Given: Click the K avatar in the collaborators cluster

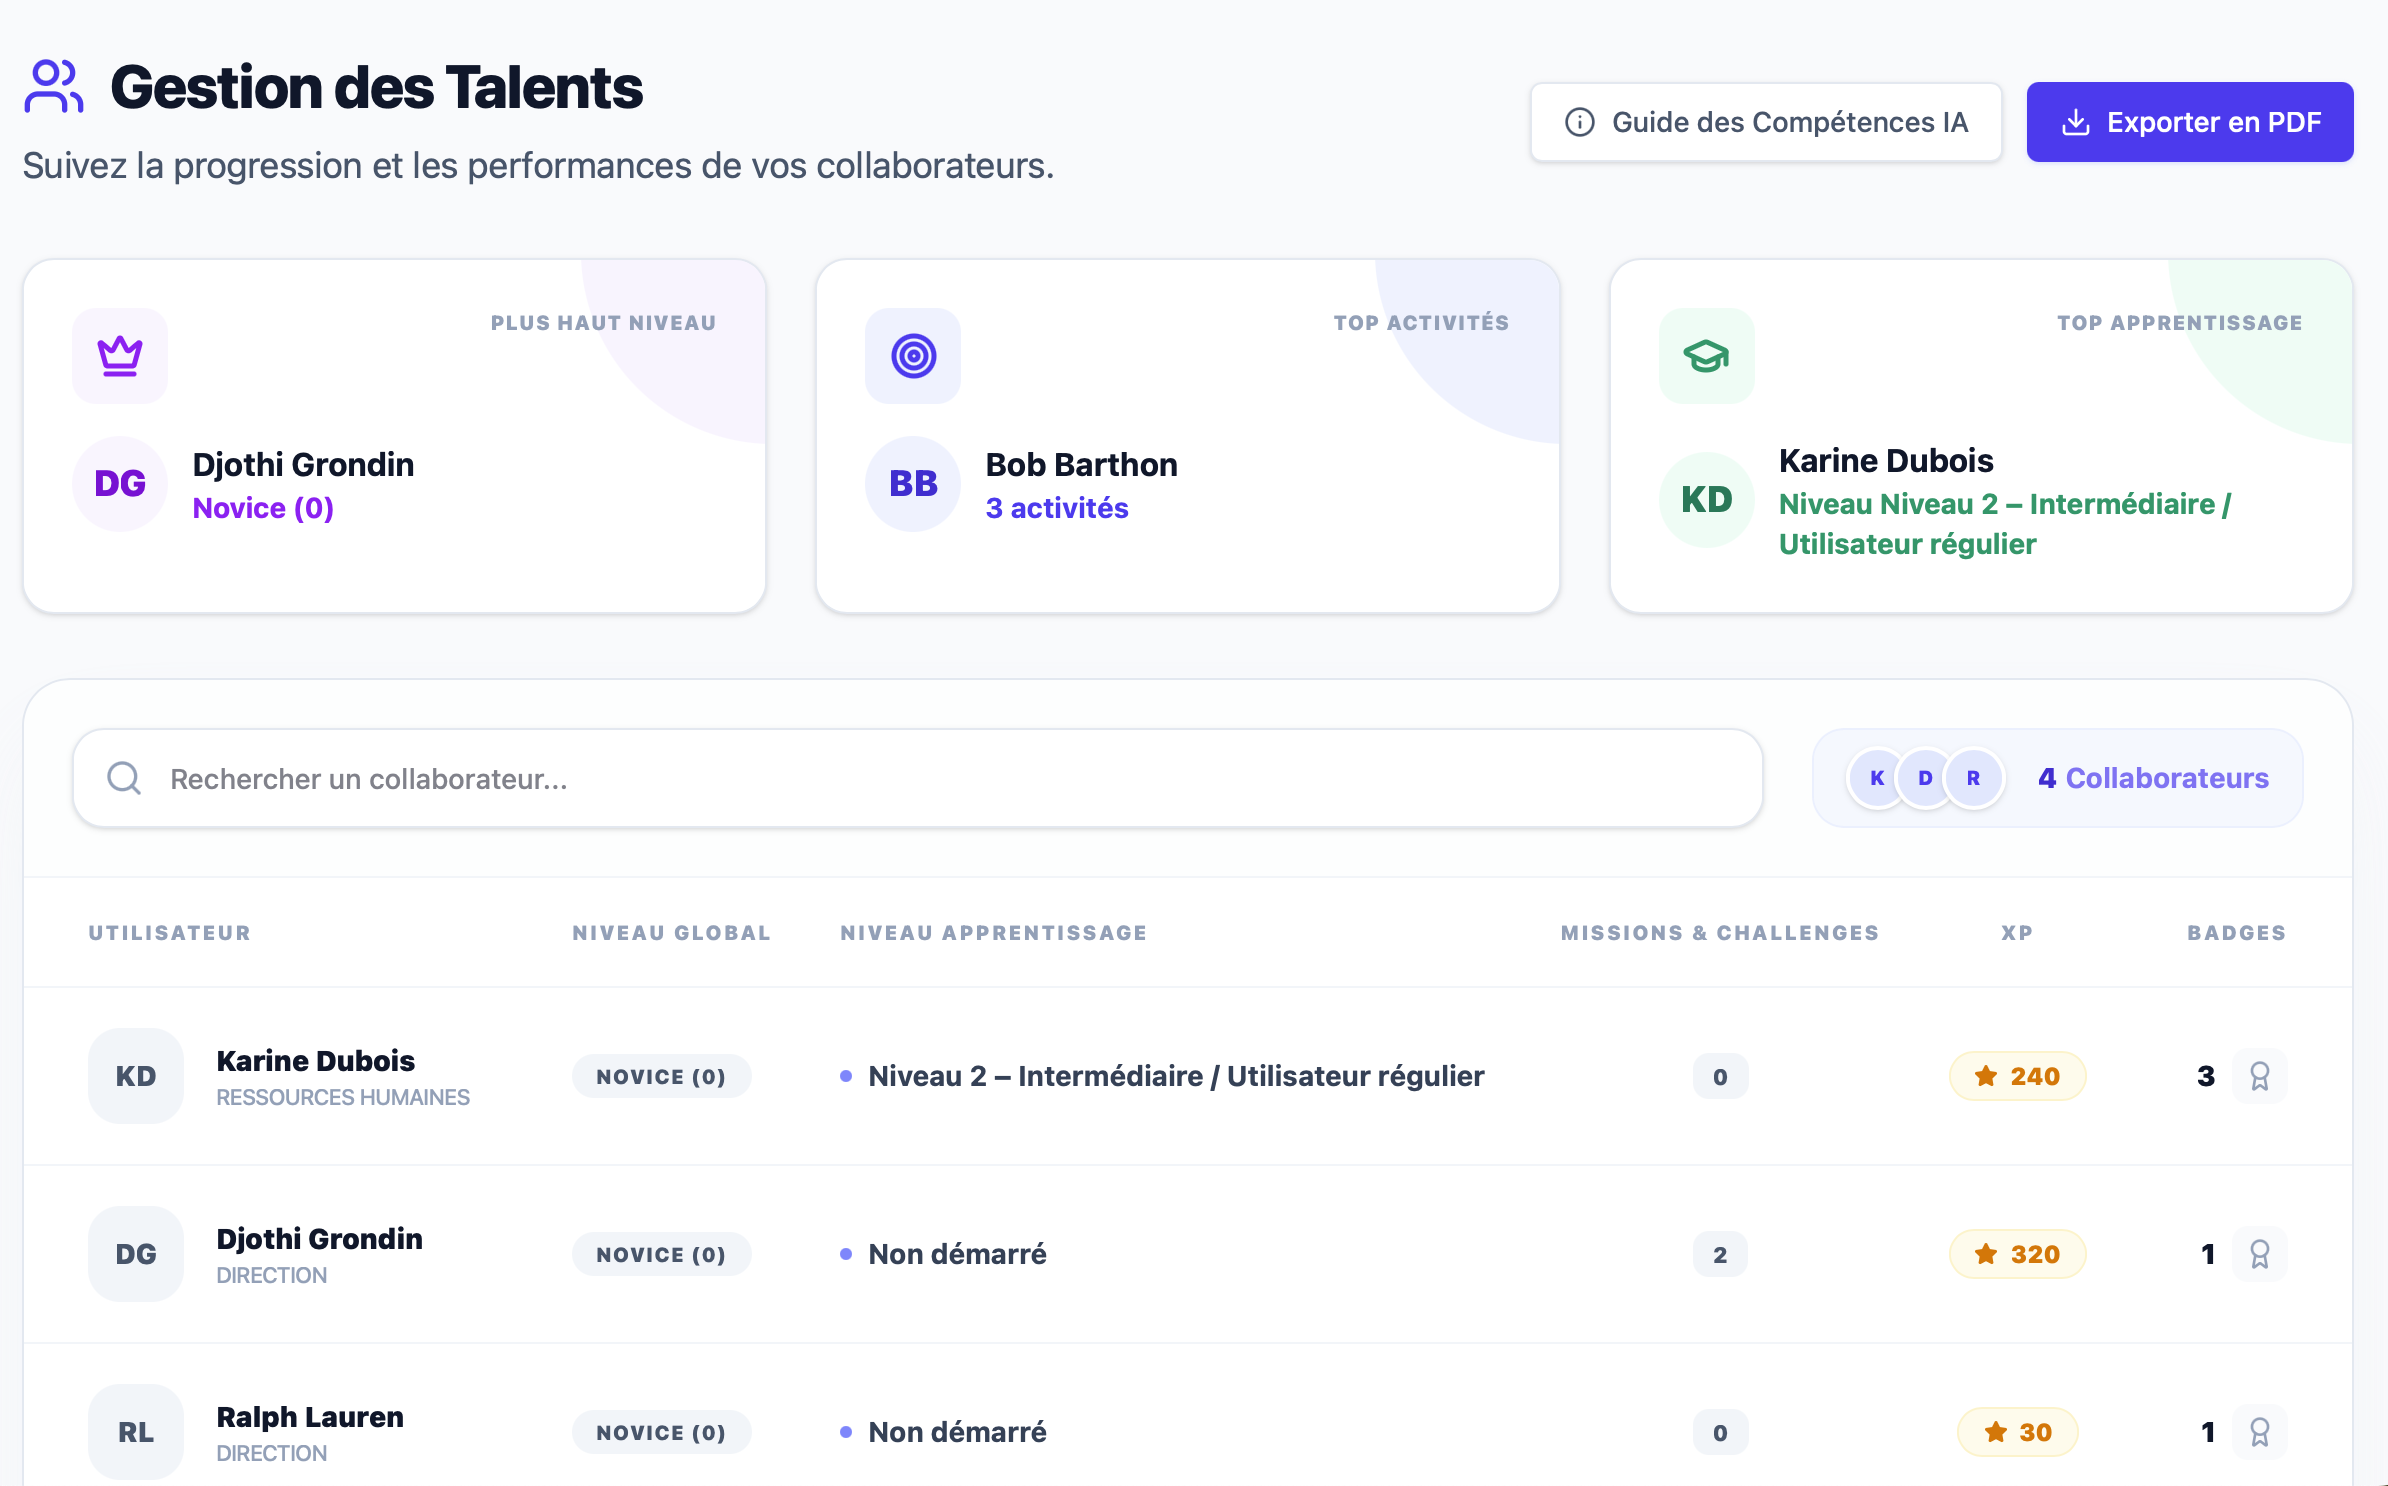Looking at the screenshot, I should tap(1876, 778).
